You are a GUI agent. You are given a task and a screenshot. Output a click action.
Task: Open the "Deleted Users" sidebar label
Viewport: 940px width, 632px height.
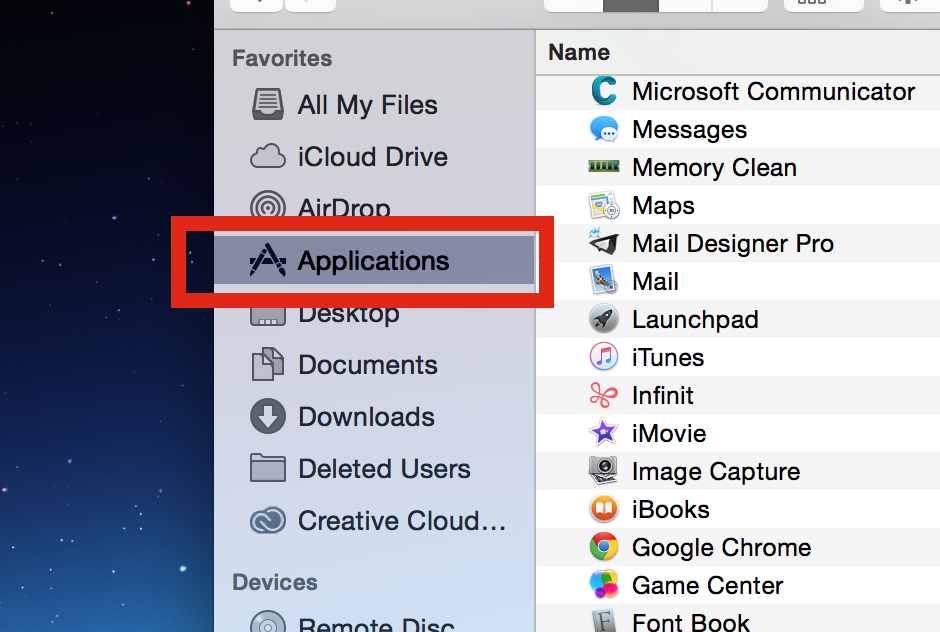(384, 469)
